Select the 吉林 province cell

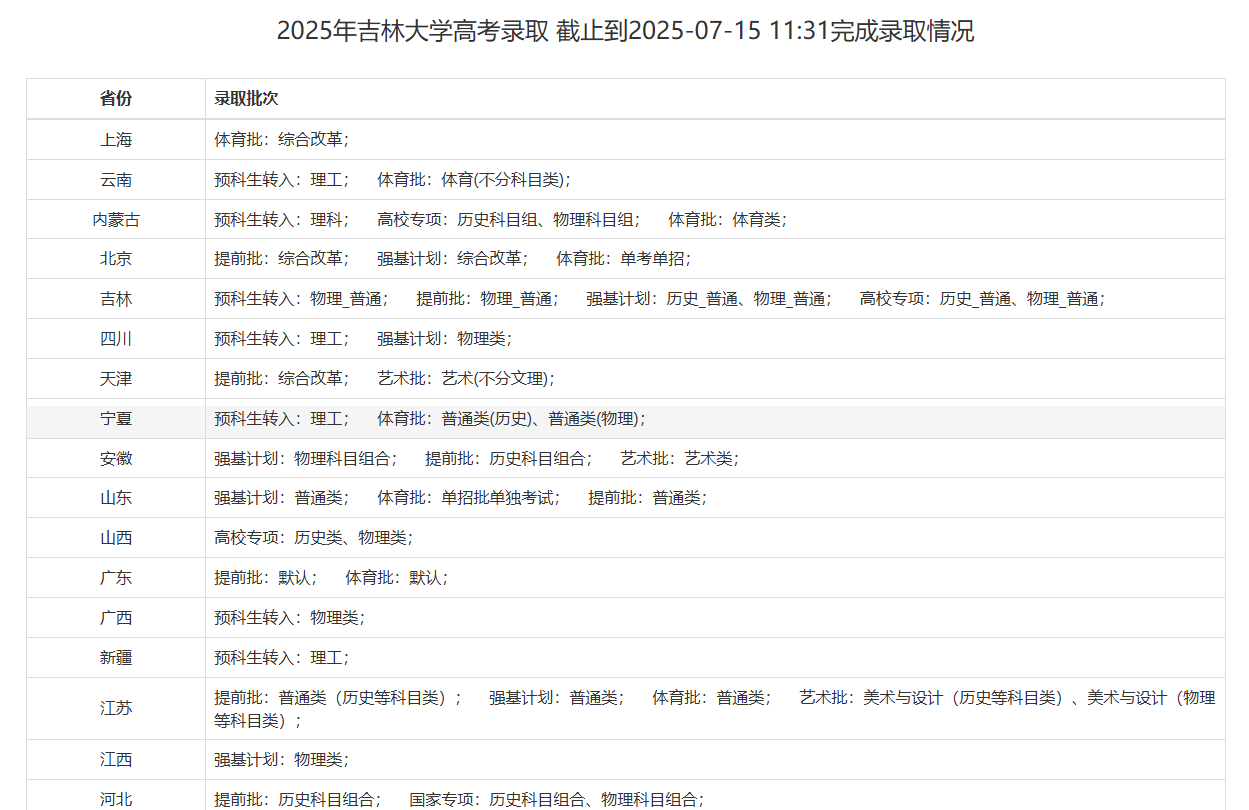tap(116, 299)
